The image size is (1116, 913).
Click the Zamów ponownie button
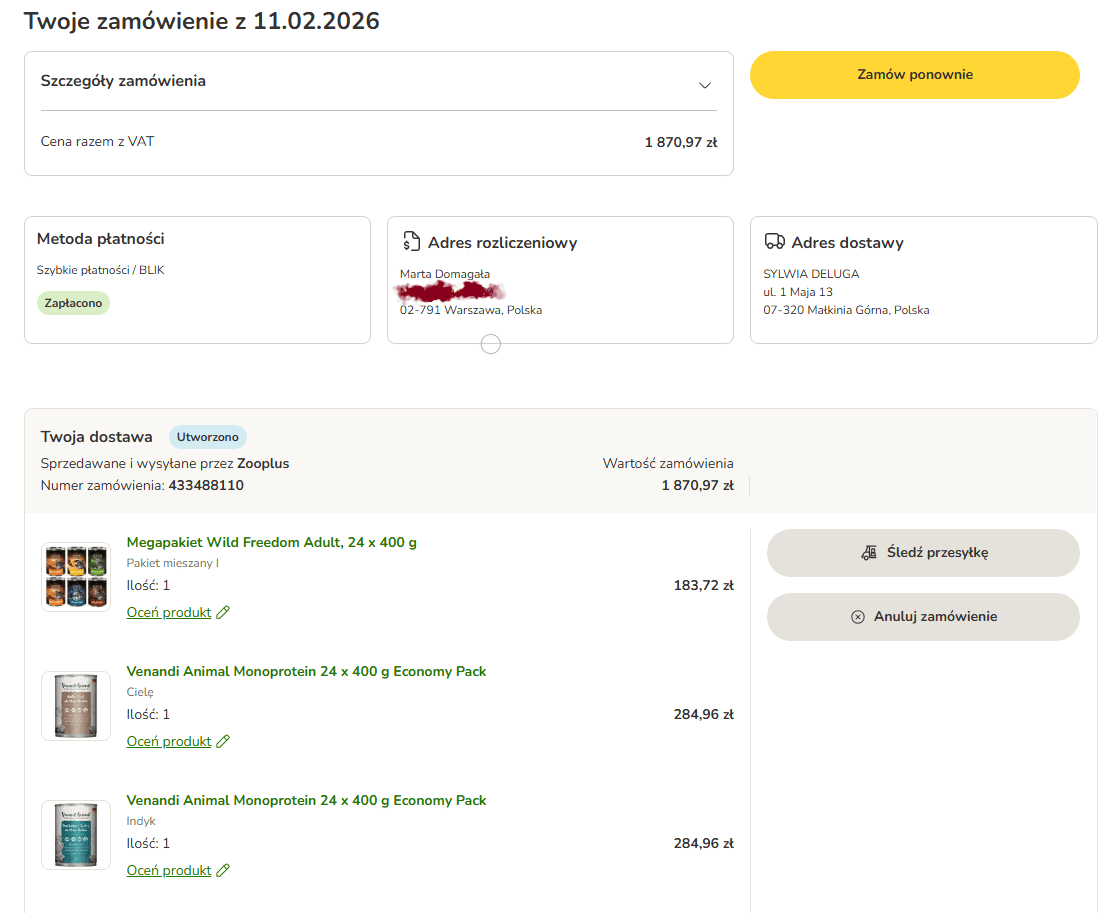tap(915, 75)
